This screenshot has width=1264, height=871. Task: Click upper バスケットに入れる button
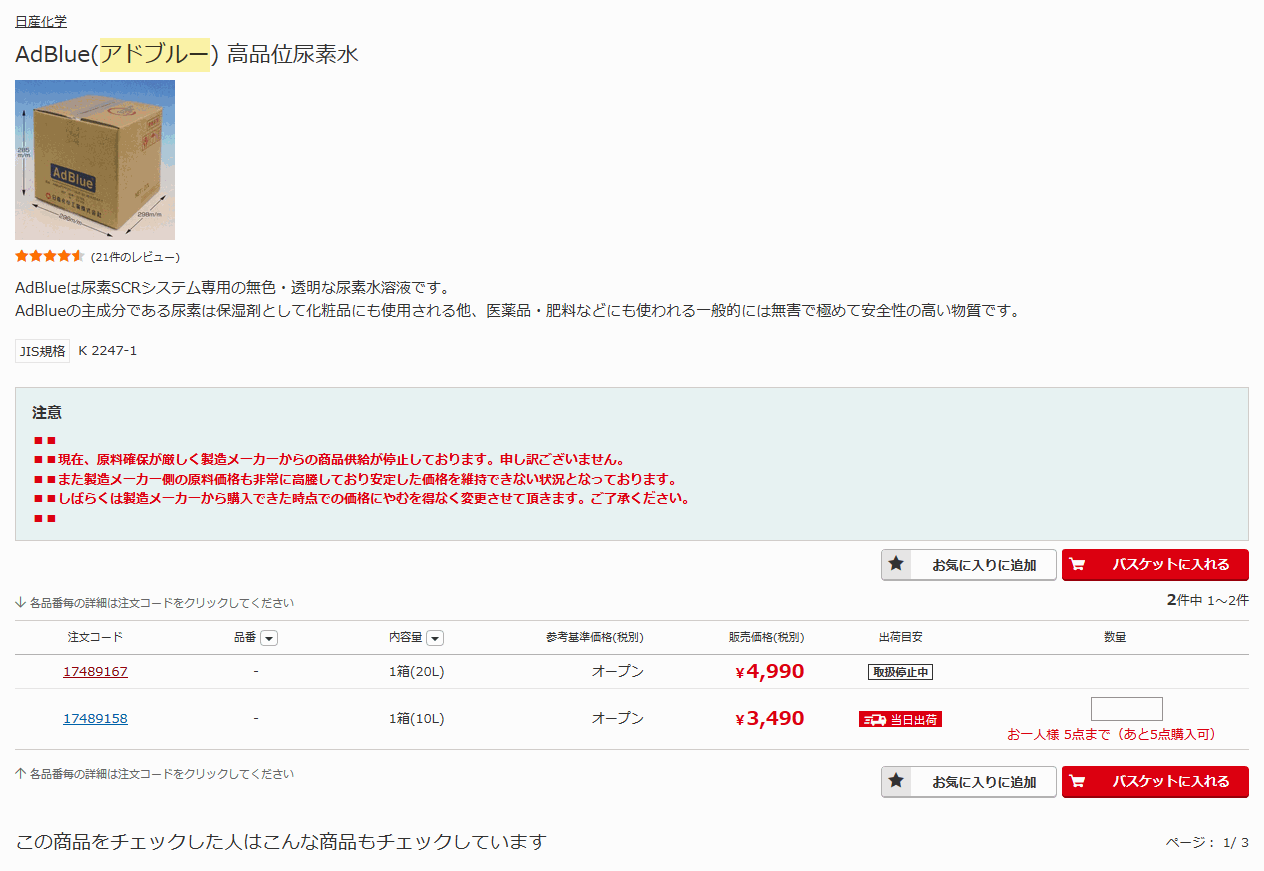pos(1155,565)
